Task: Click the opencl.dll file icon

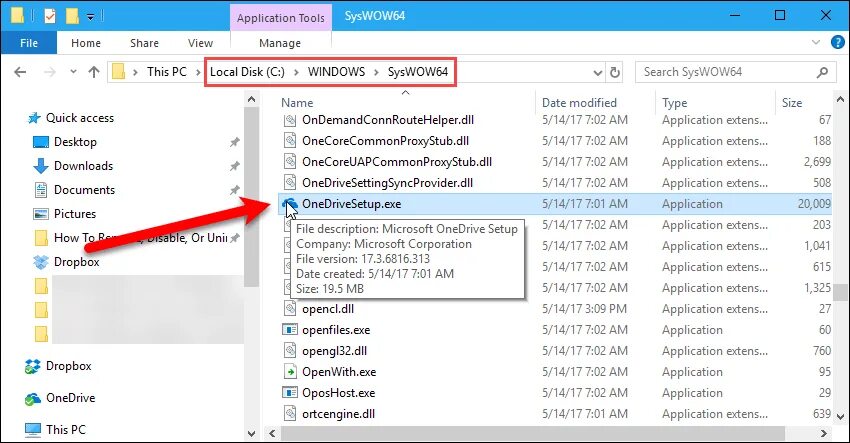Action: point(290,309)
